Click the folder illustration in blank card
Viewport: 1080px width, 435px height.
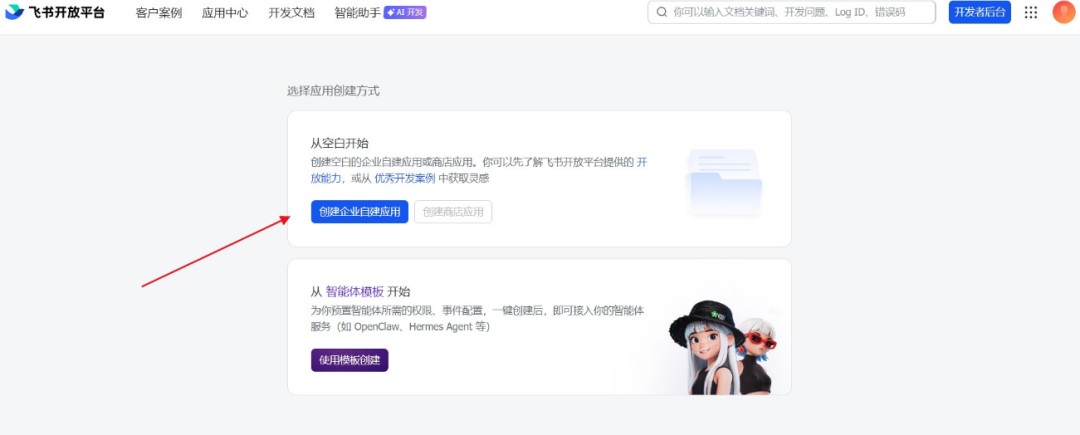click(x=724, y=182)
